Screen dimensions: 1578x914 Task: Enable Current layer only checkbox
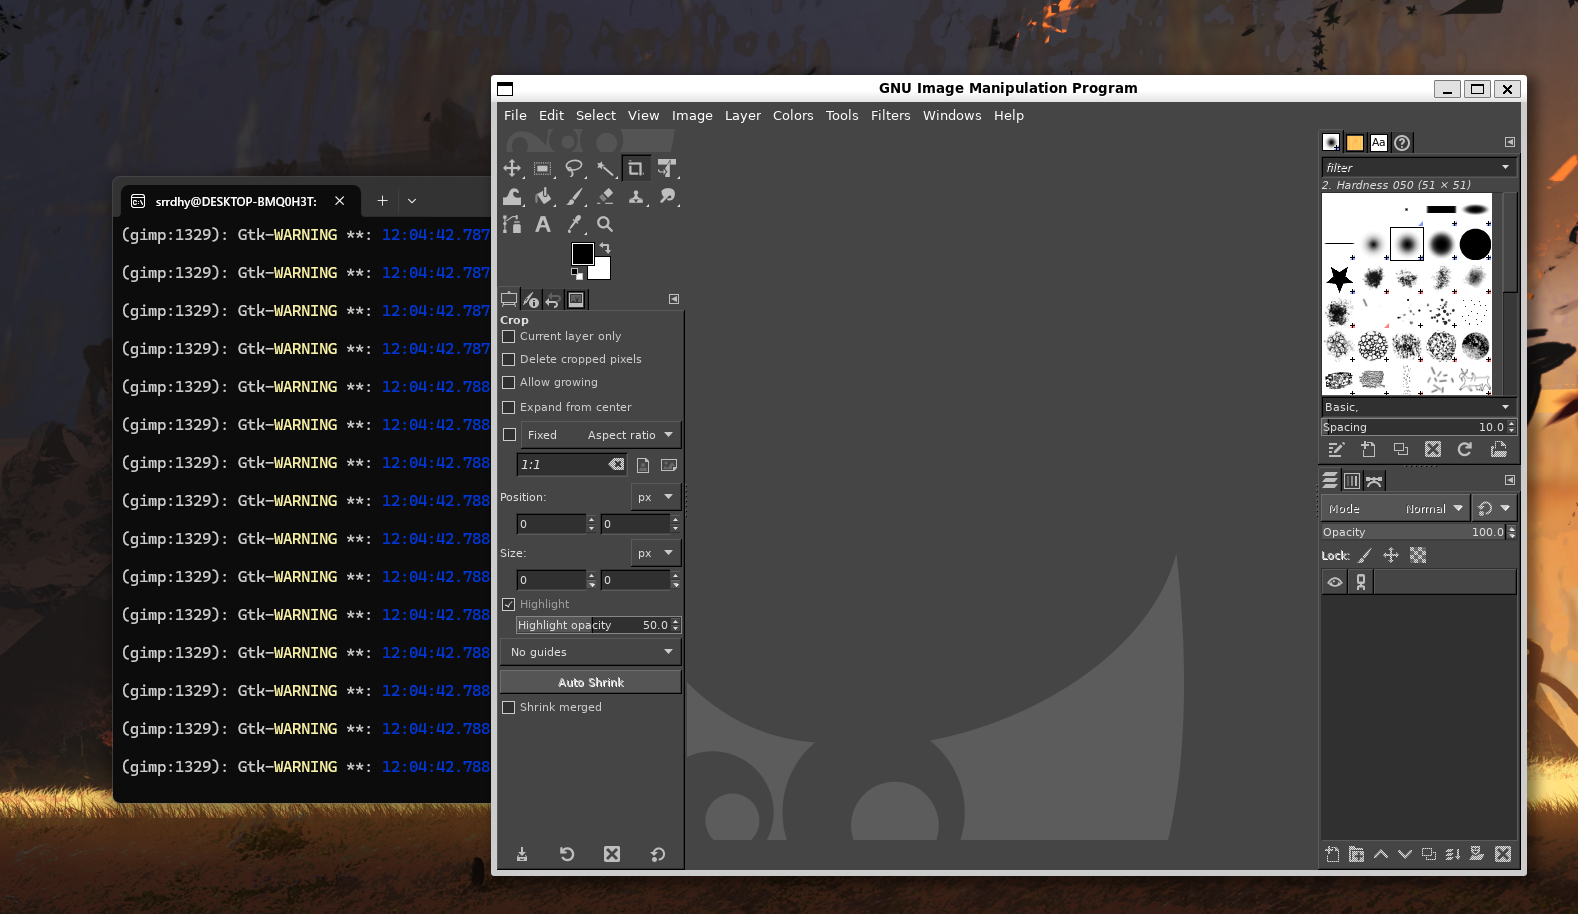[509, 337]
